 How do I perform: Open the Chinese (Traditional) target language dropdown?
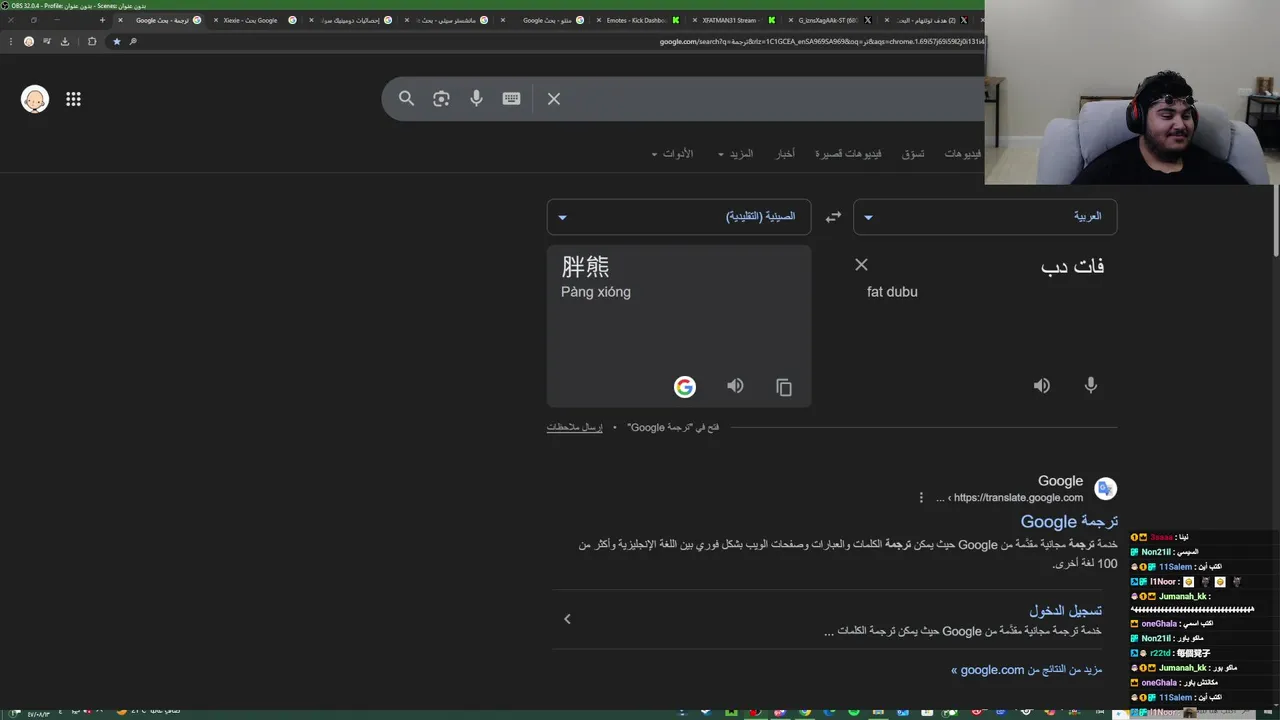pyautogui.click(x=679, y=217)
